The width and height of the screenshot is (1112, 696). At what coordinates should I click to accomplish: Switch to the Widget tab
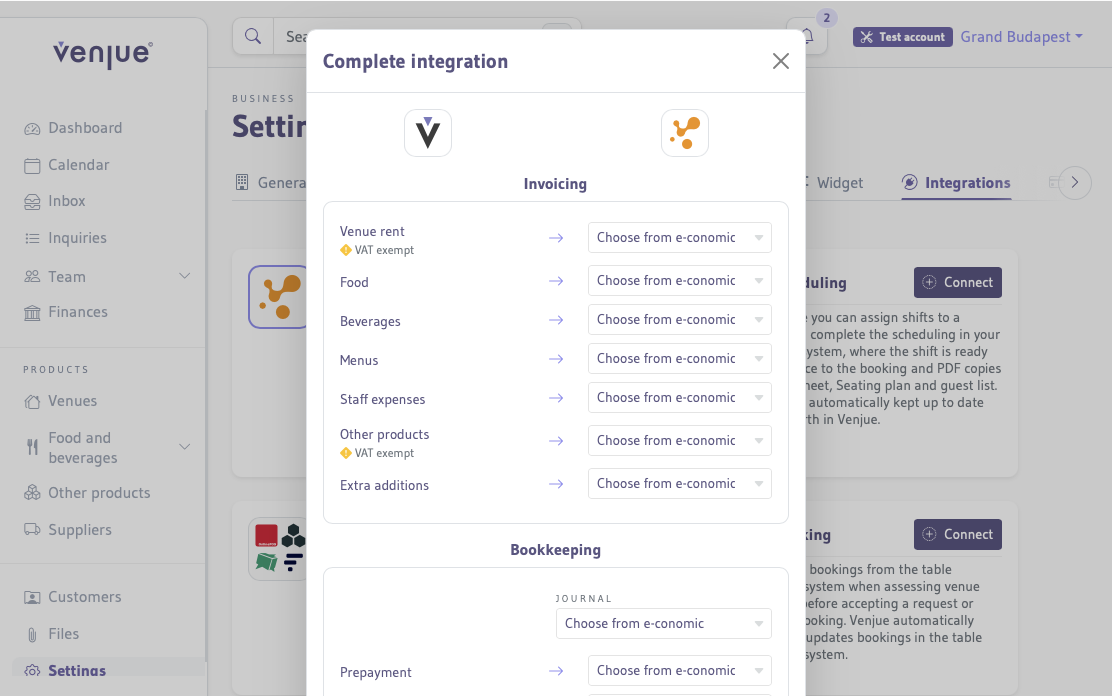tap(837, 183)
